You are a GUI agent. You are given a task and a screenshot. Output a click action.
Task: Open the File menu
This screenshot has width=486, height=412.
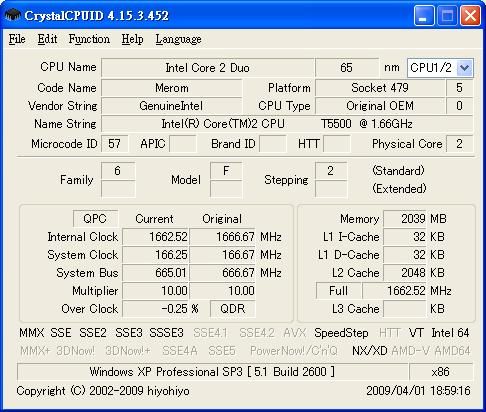tap(17, 39)
